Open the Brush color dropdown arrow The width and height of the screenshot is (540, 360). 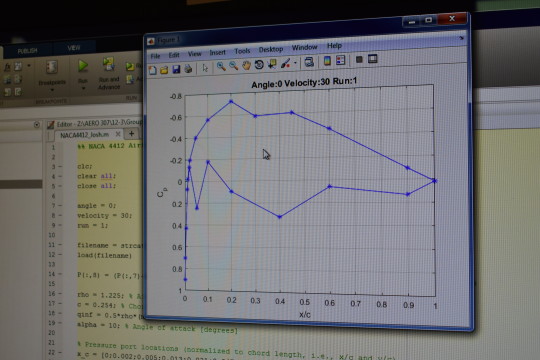[295, 63]
